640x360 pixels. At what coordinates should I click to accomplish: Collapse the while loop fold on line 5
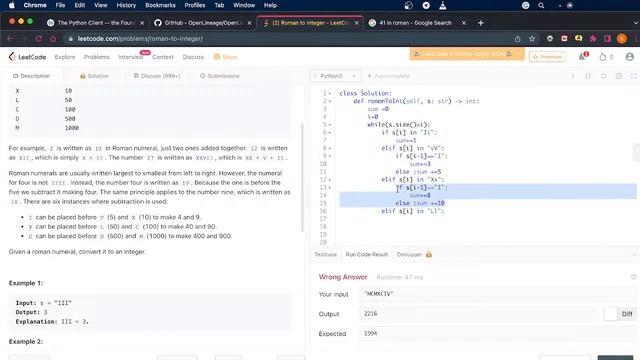(330, 125)
